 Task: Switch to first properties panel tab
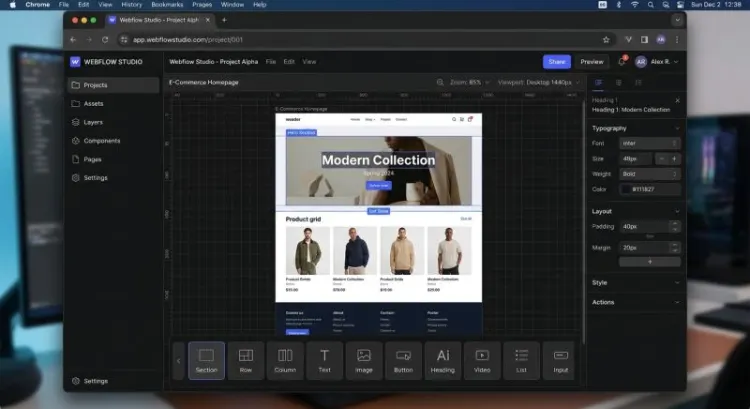click(598, 83)
